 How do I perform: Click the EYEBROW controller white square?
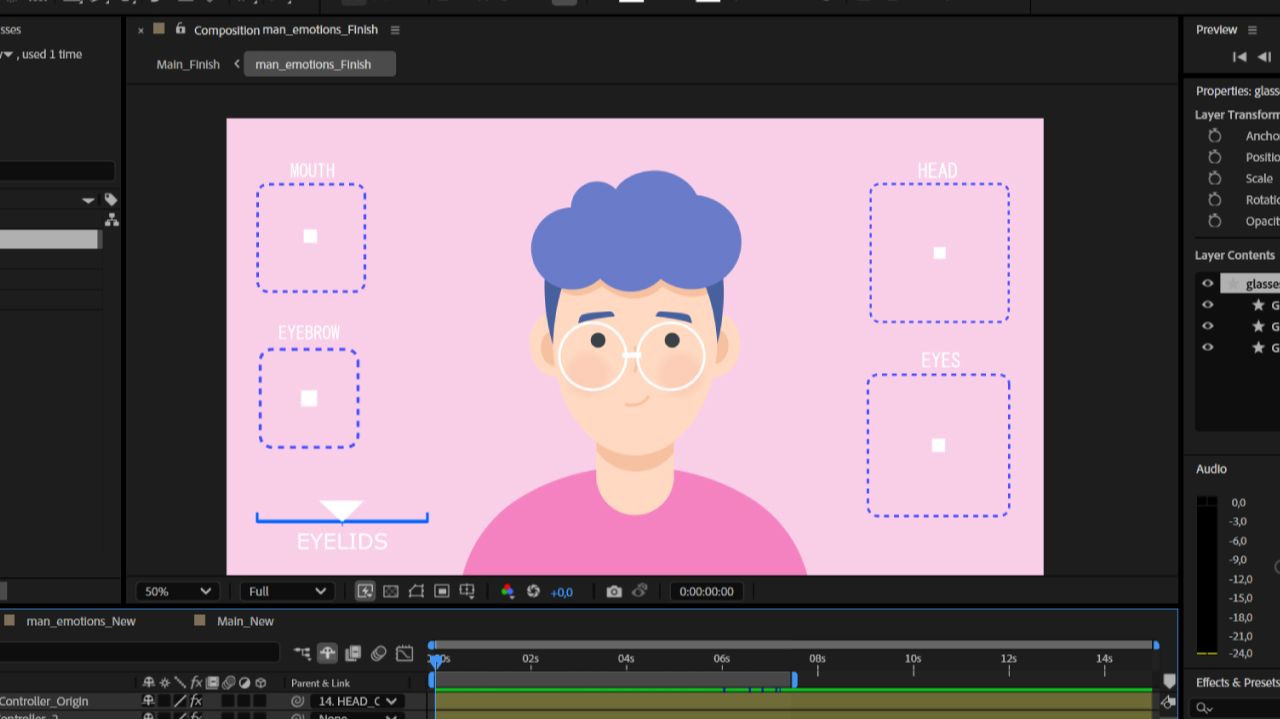(x=309, y=398)
